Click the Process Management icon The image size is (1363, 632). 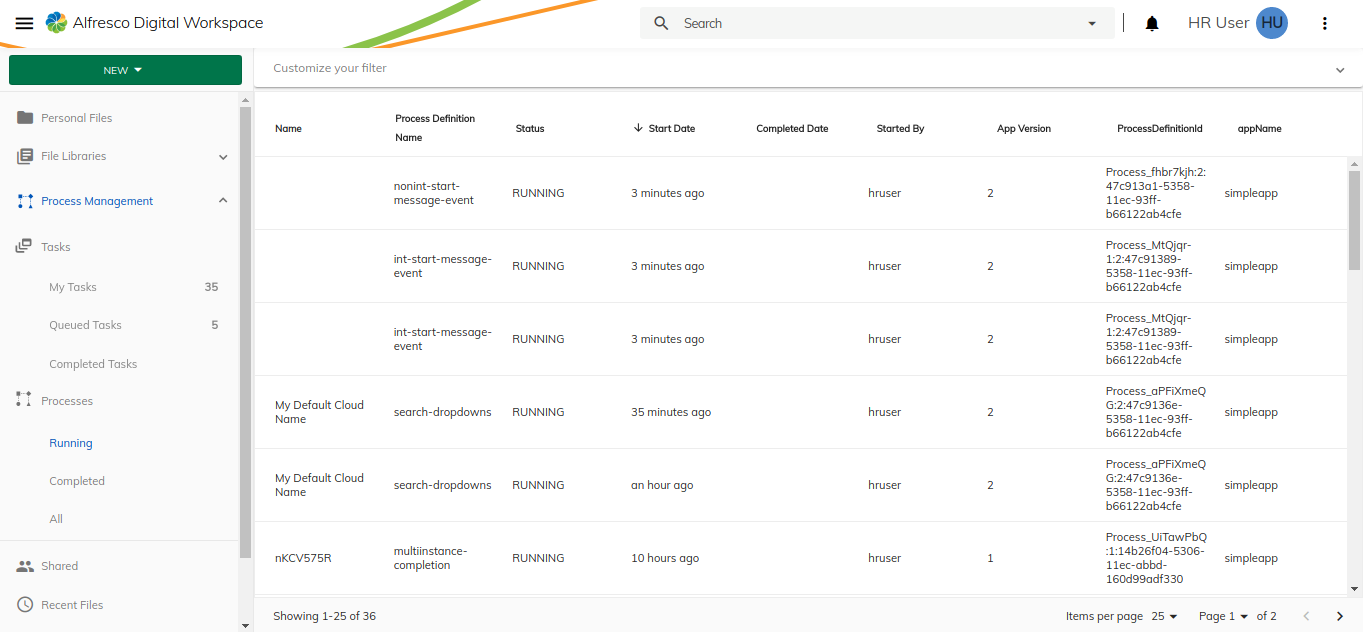pos(24,200)
